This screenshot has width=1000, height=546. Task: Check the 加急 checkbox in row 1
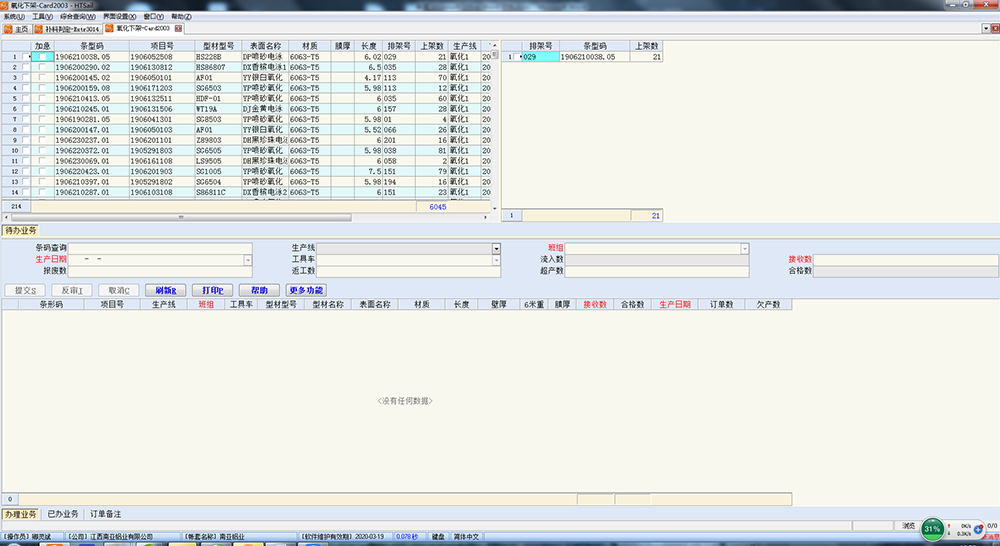[x=41, y=57]
